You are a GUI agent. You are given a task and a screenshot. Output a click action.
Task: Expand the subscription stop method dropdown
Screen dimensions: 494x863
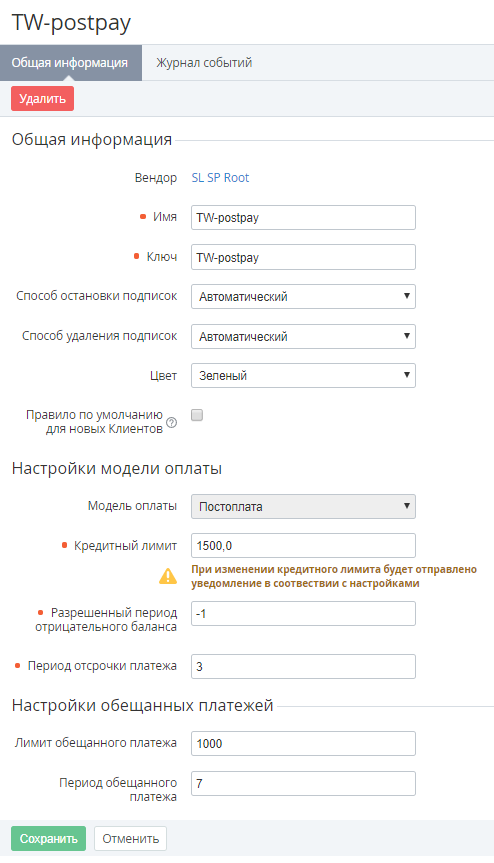pos(303,296)
